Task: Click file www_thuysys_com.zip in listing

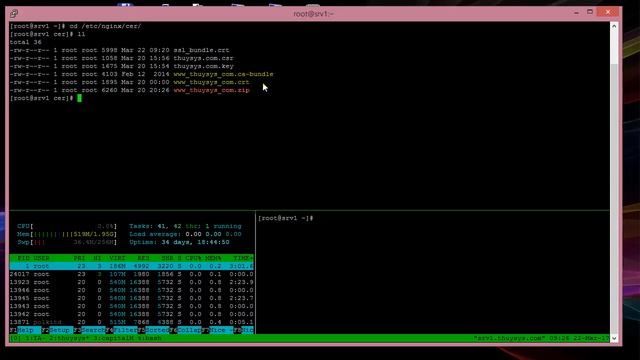Action: [211, 90]
